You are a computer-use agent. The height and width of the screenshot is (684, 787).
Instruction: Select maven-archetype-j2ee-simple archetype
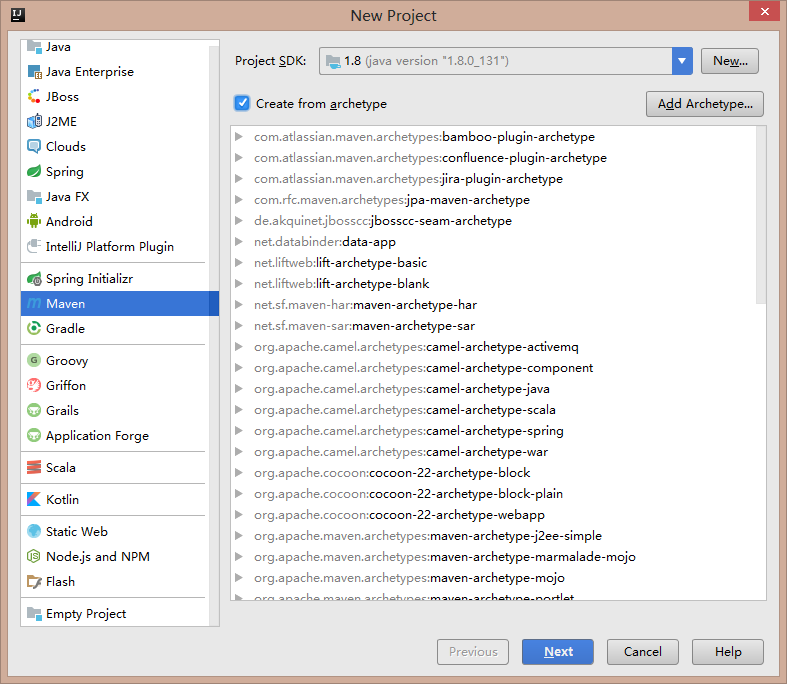pyautogui.click(x=428, y=536)
